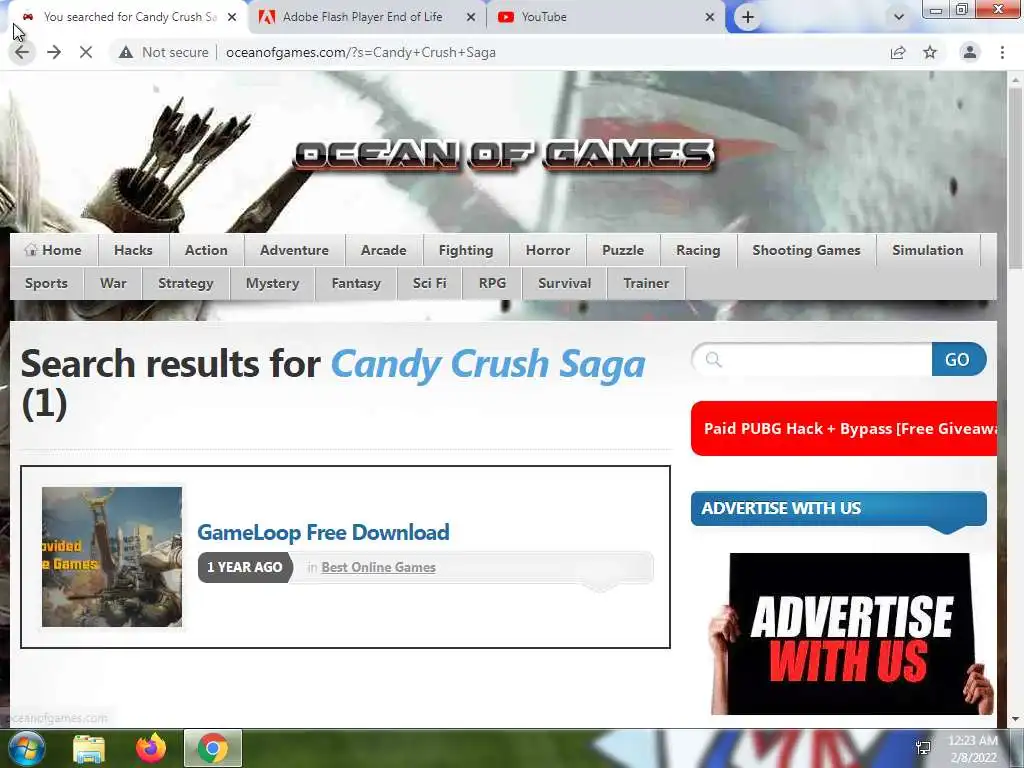Focus the site search input field
Image resolution: width=1024 pixels, height=768 pixels.
point(812,359)
